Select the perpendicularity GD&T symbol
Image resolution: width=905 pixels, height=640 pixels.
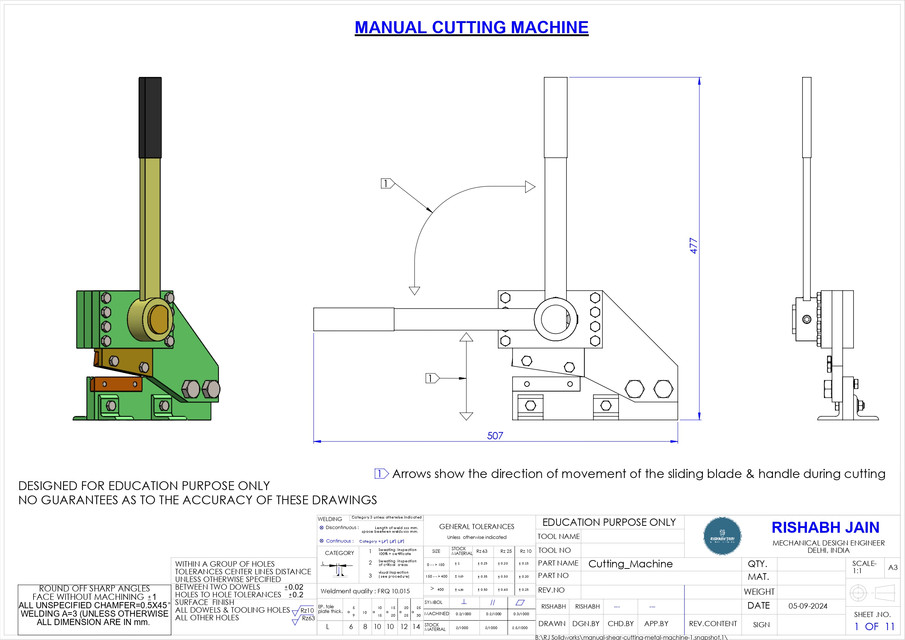pyautogui.click(x=462, y=601)
